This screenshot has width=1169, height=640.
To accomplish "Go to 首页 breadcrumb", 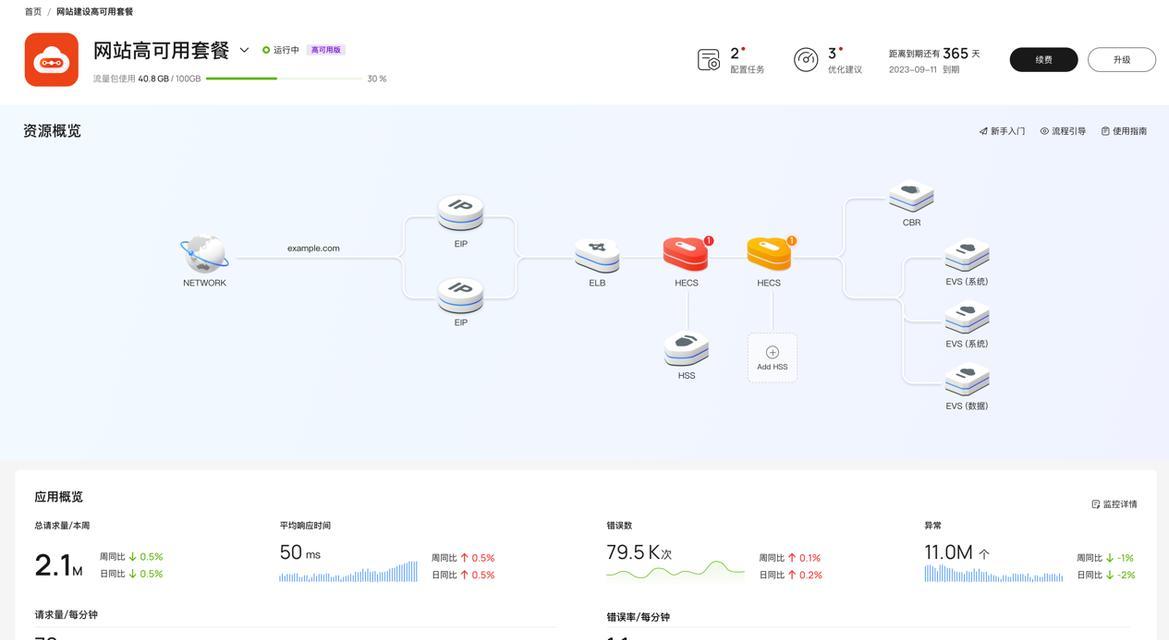I will click(x=33, y=12).
